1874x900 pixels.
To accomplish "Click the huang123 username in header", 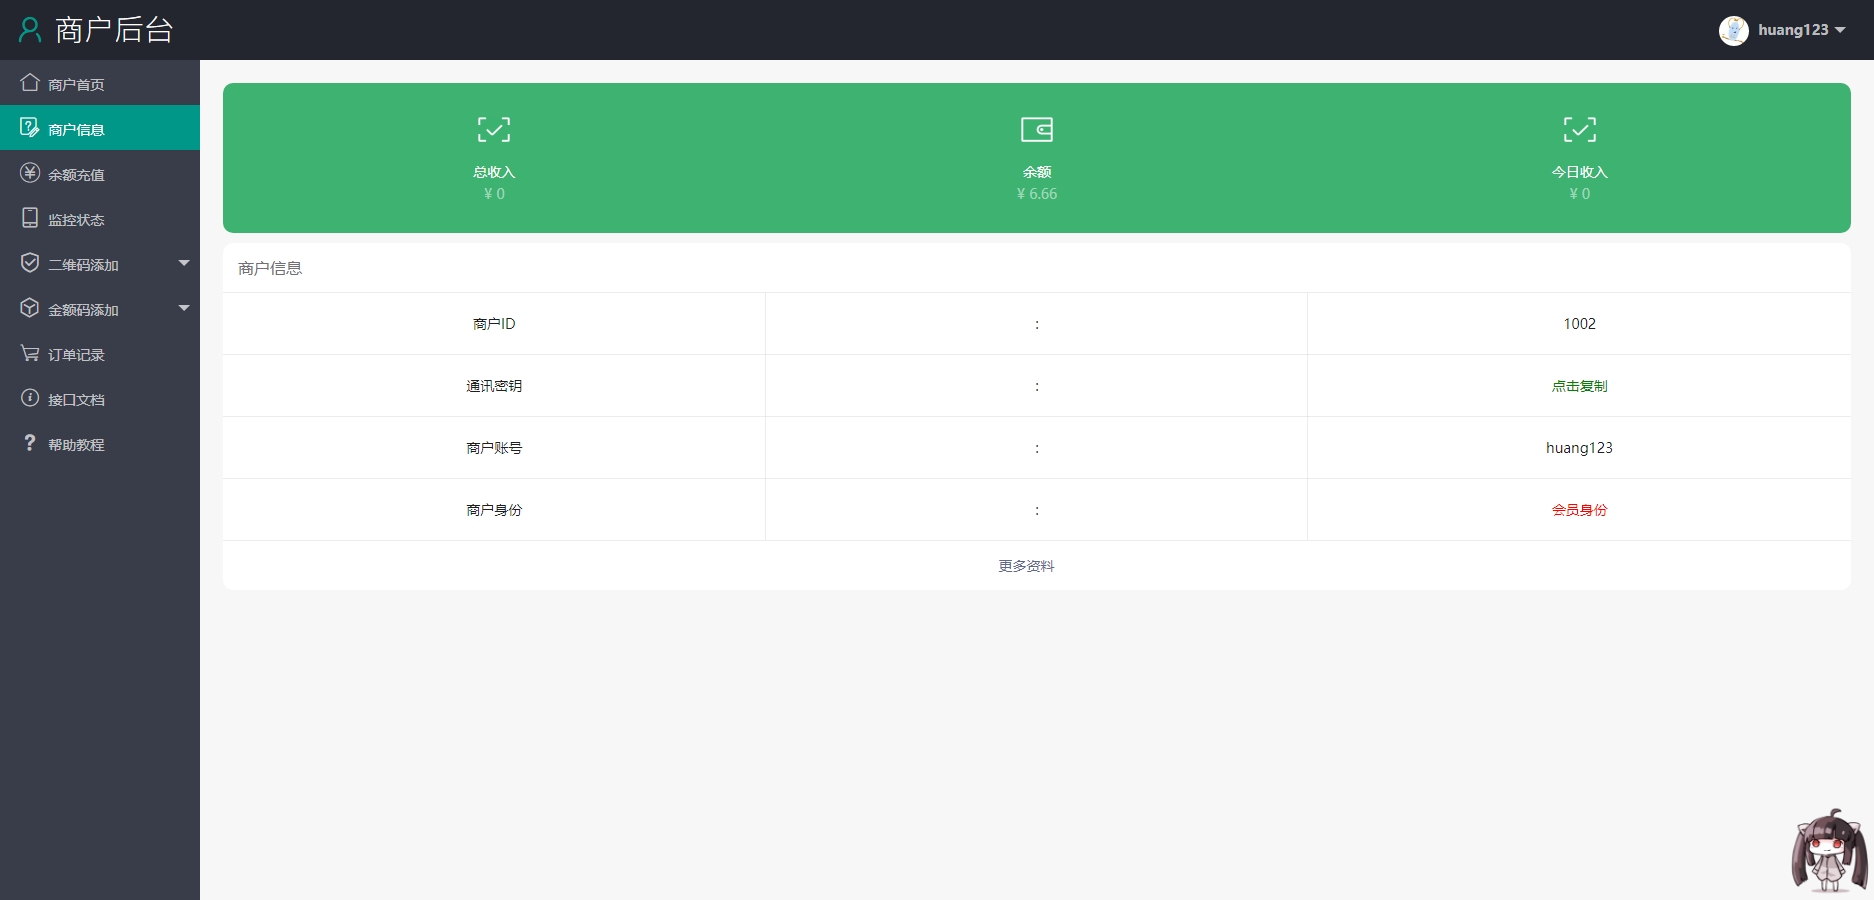I will click(1793, 30).
